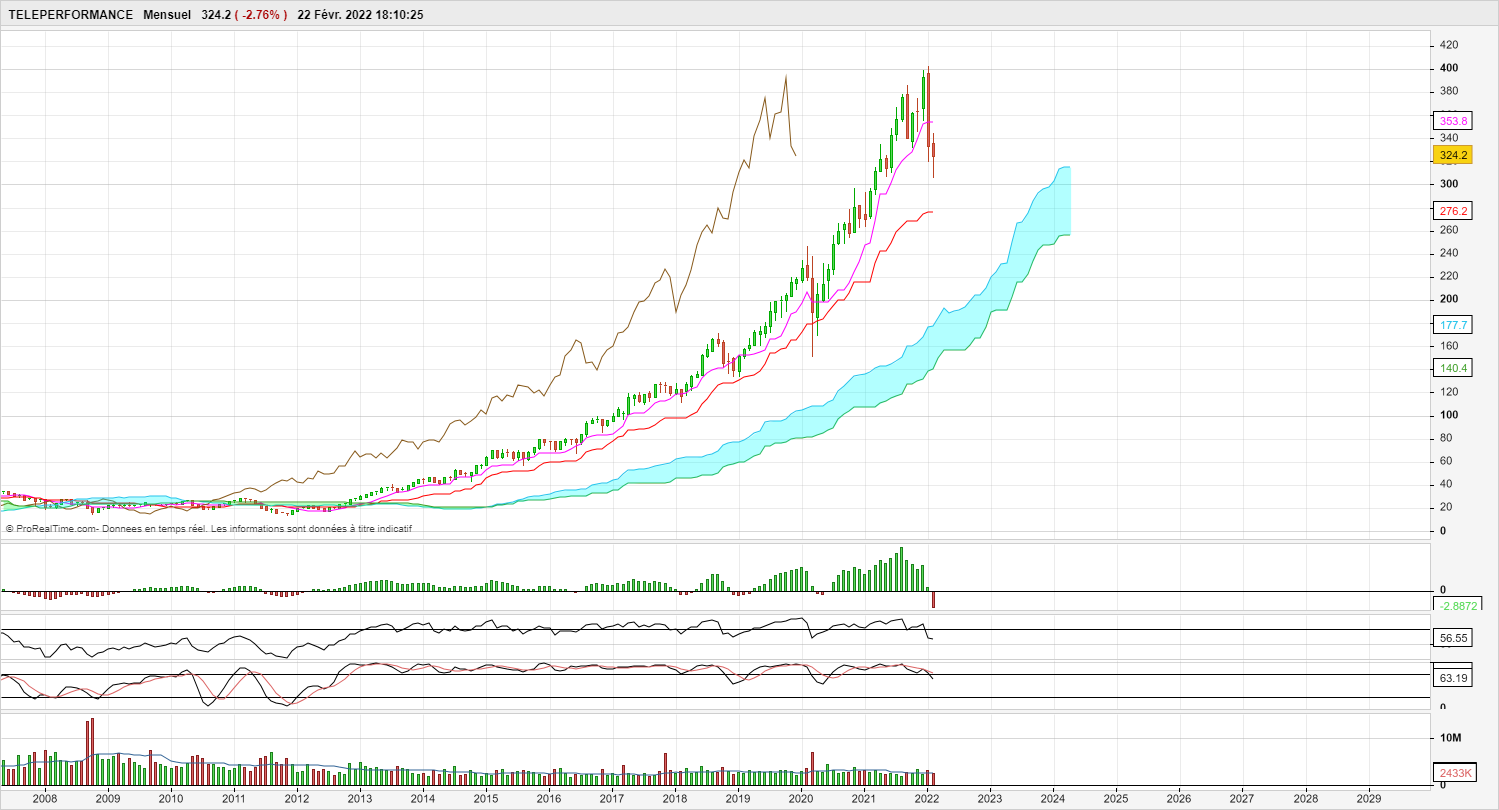
Task: Click the 200 price axis label
Action: pos(1449,299)
